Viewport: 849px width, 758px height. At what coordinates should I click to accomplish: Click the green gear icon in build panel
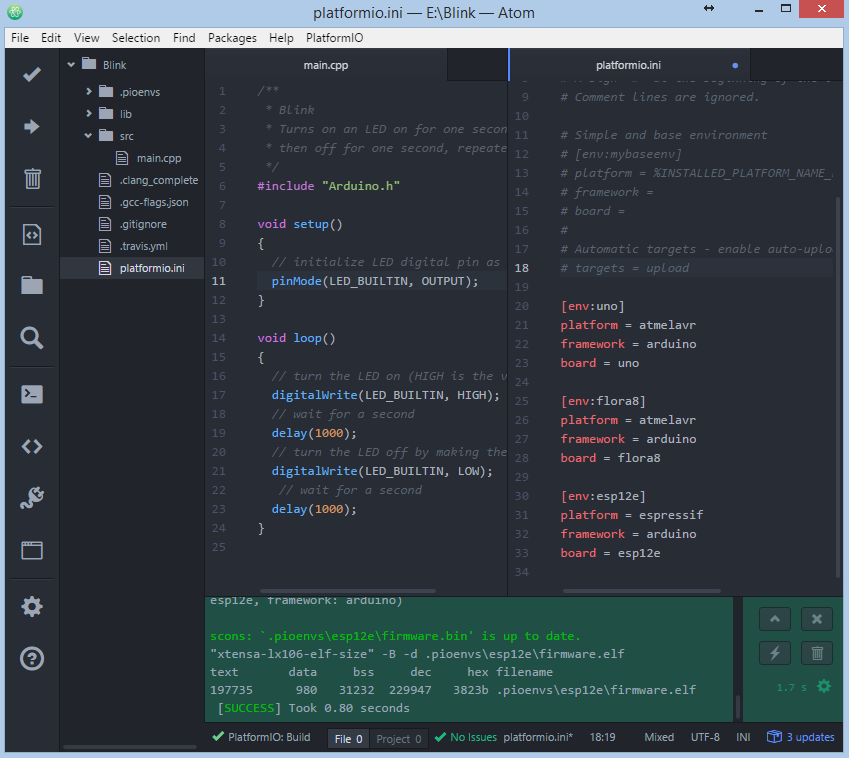tap(824, 687)
